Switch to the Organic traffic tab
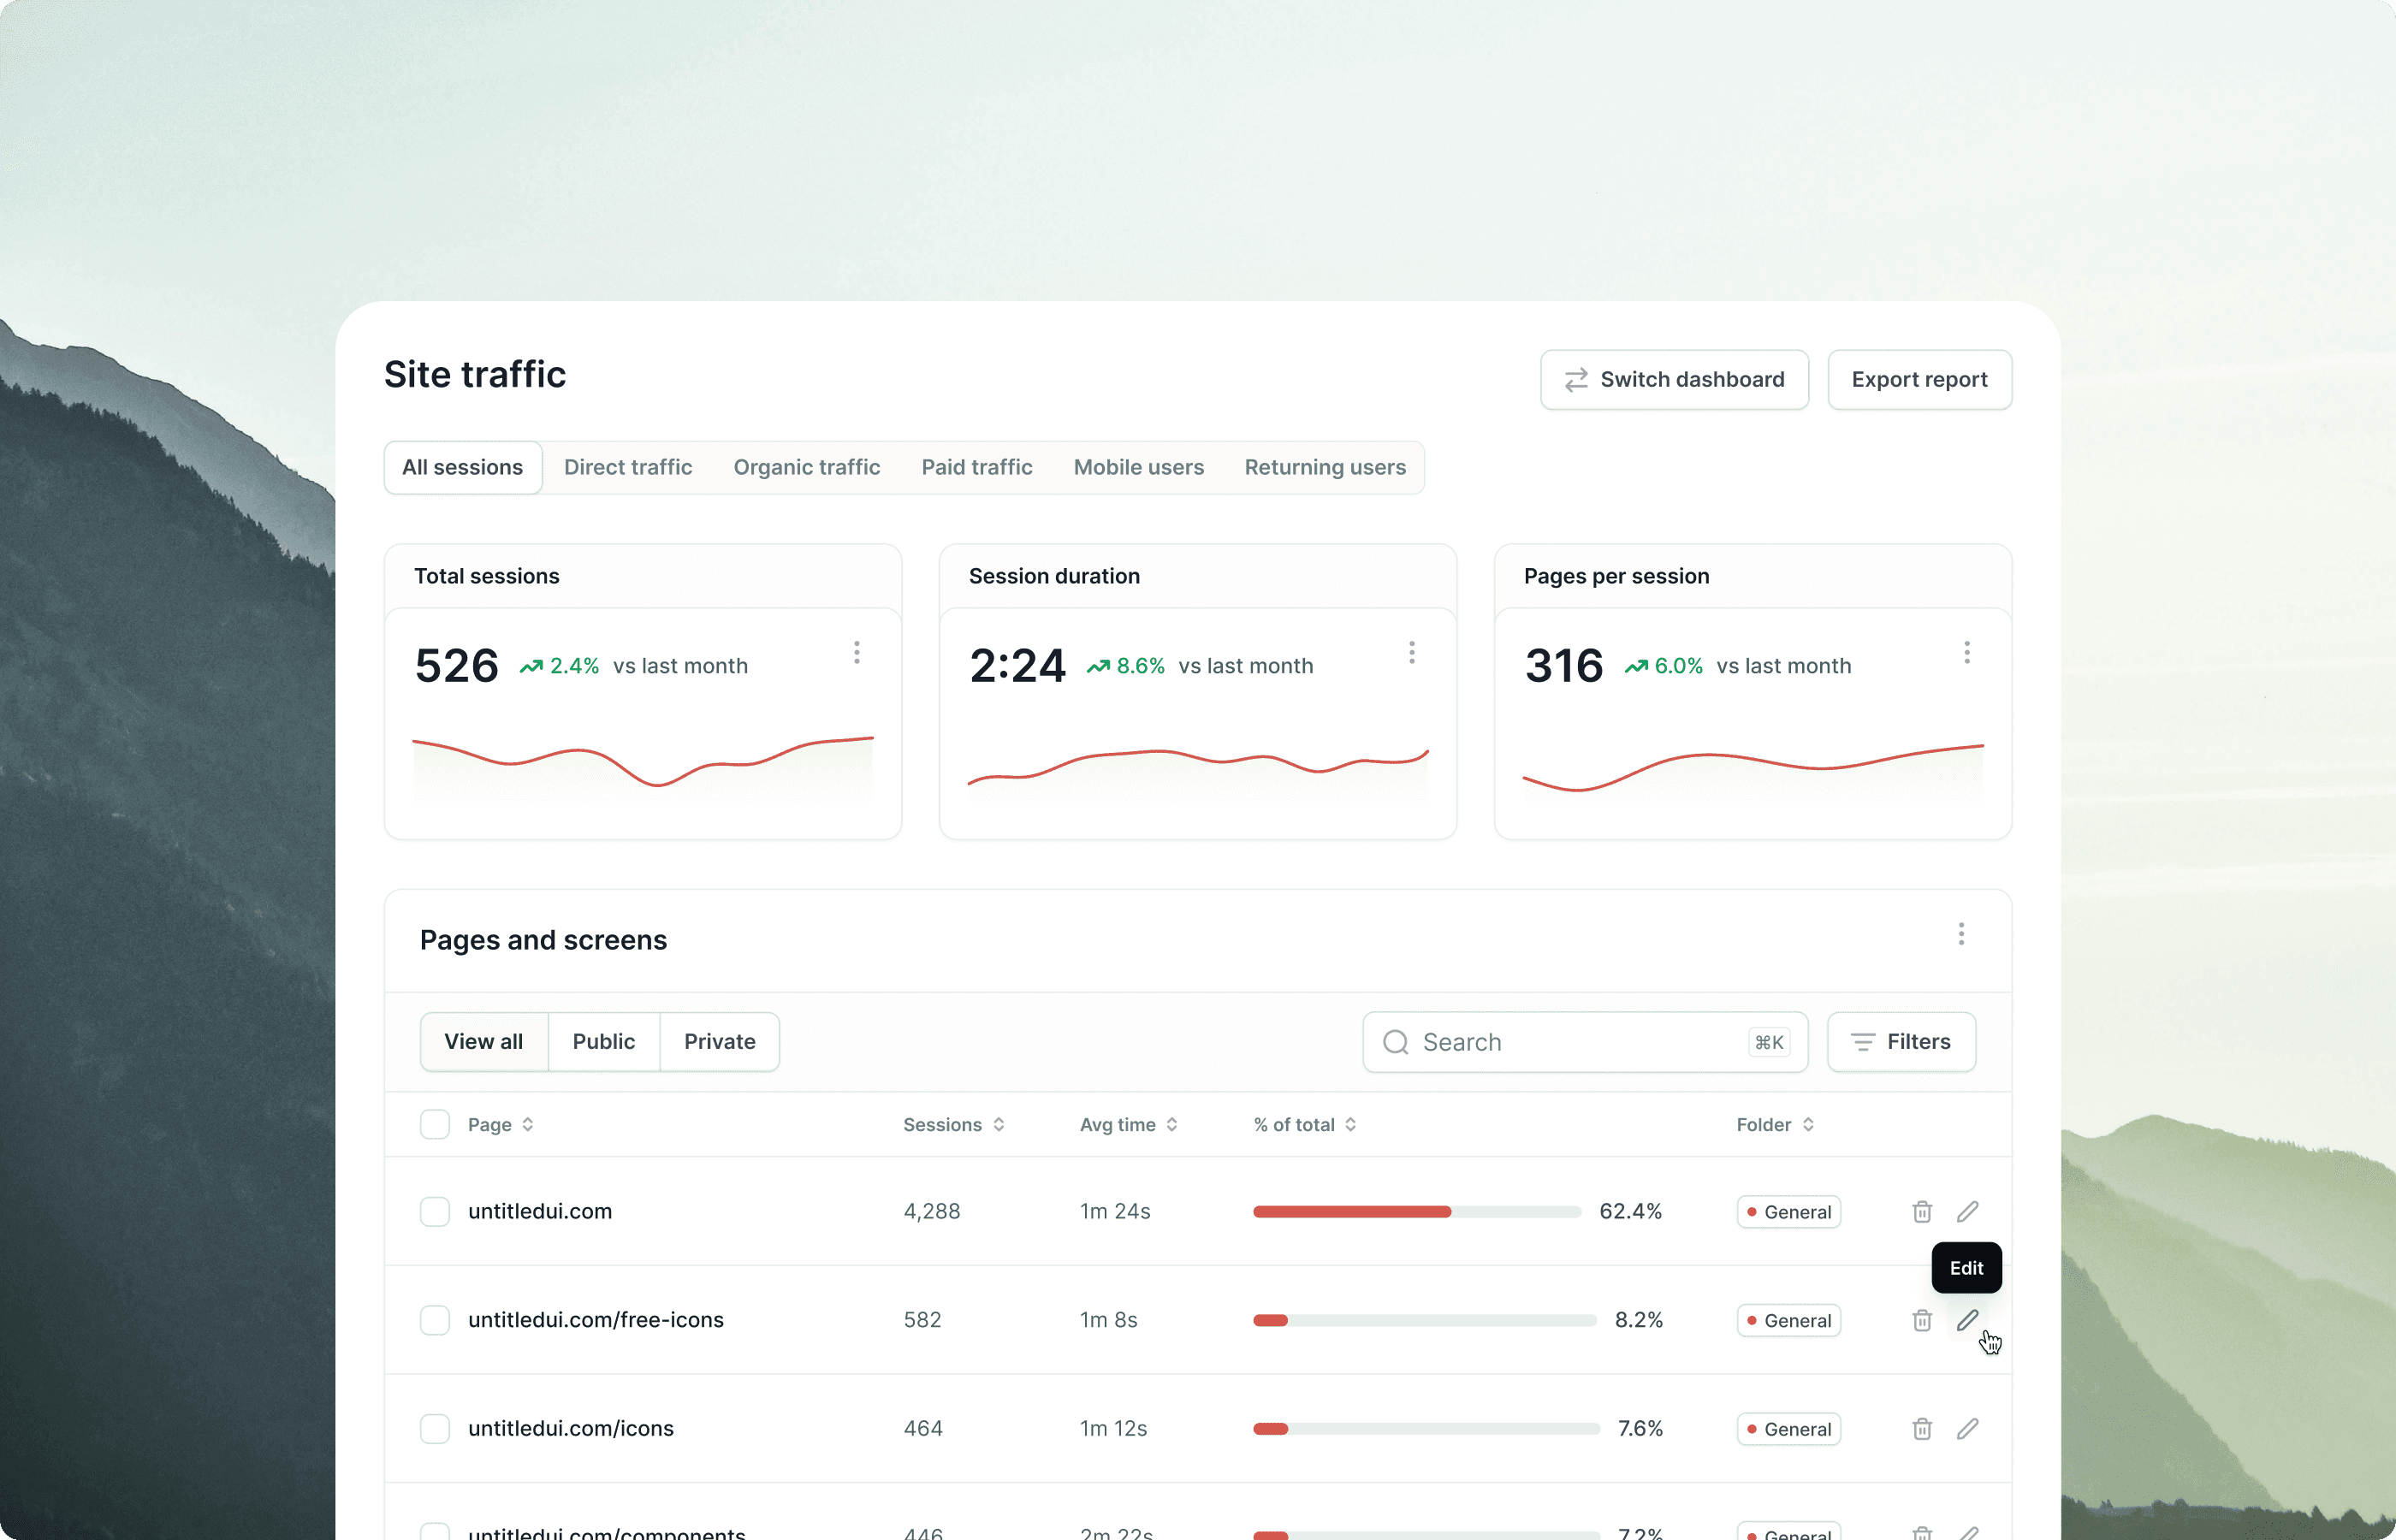Viewport: 2396px width, 1540px height. 806,467
